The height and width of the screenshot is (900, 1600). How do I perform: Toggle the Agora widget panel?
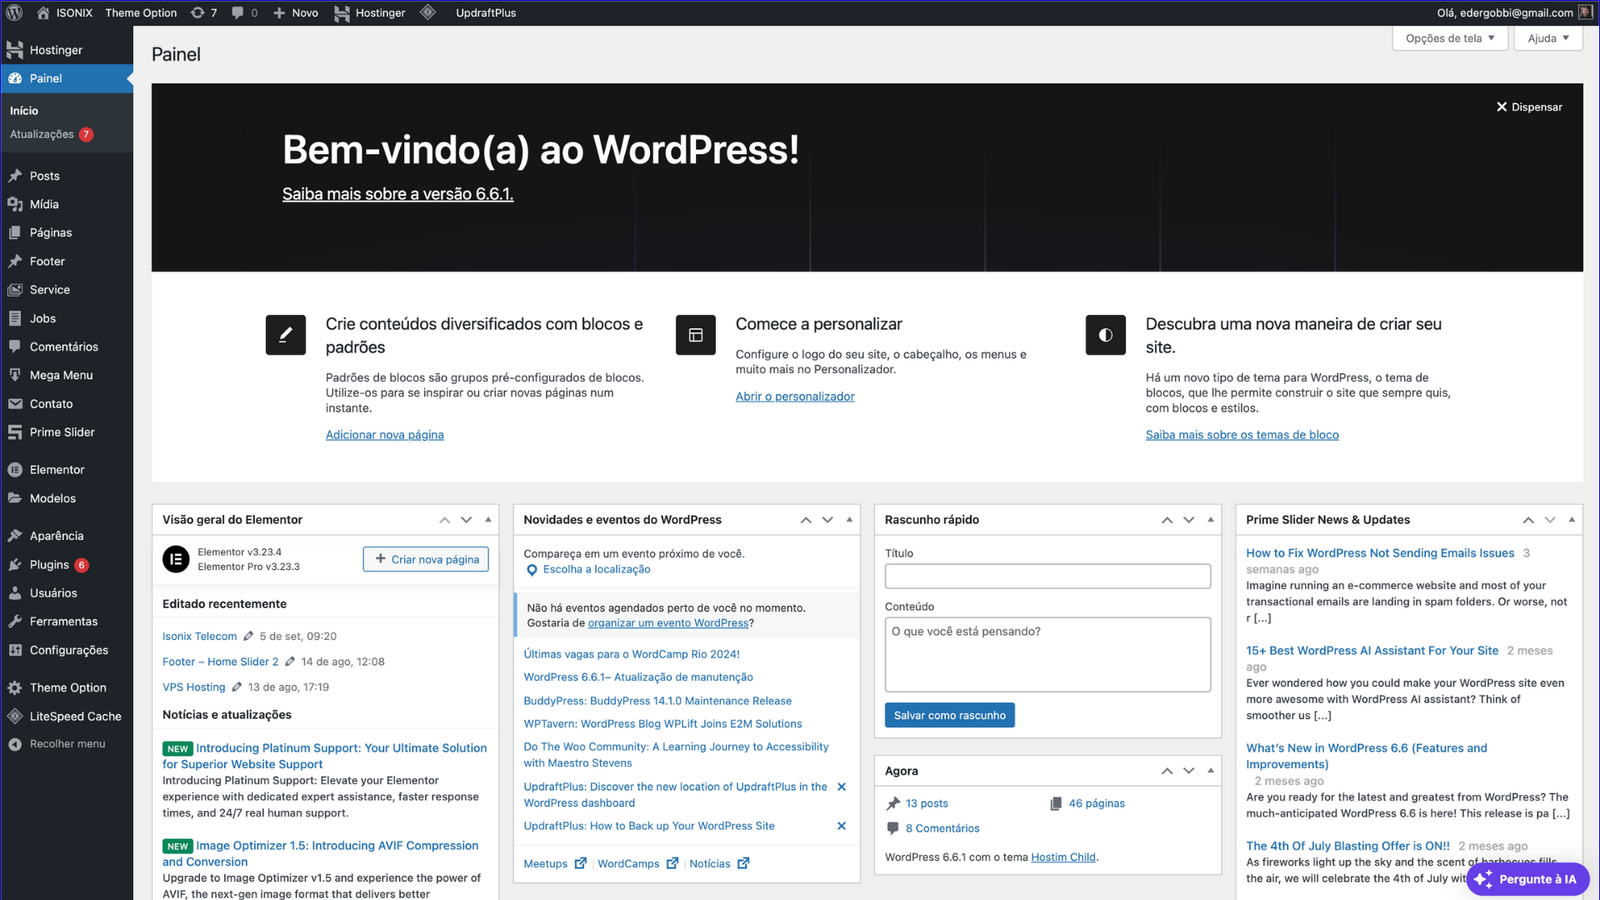pyautogui.click(x=1210, y=771)
